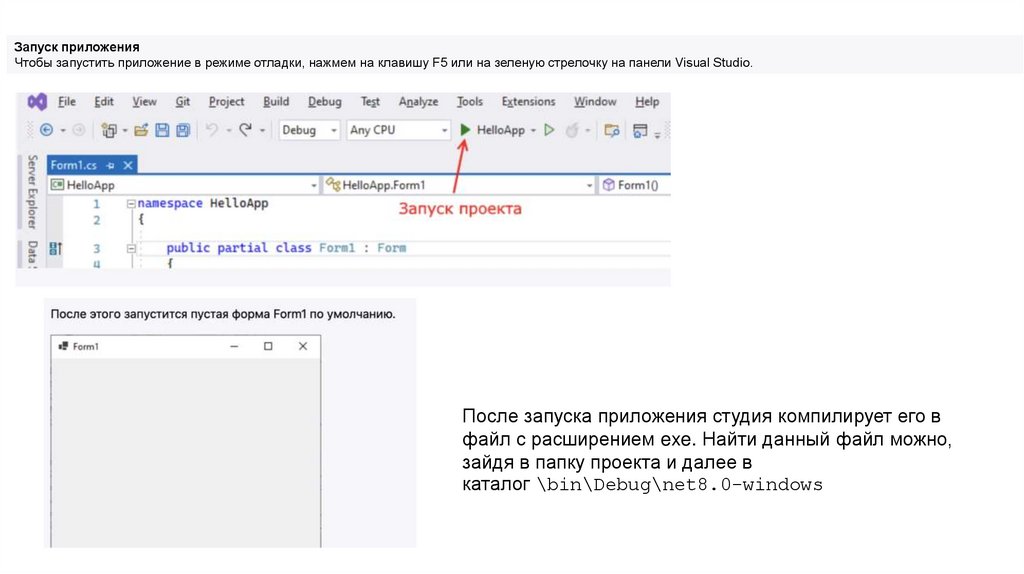Viewport: 1024px width, 574px height.
Task: Click the inherit margin icon beside line 3
Action: (56, 248)
